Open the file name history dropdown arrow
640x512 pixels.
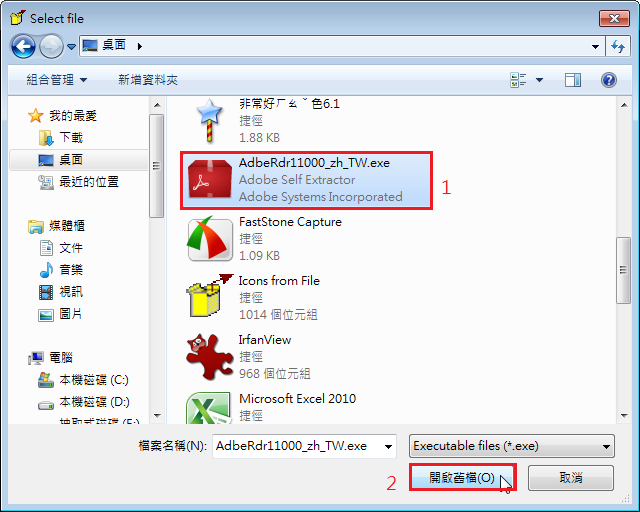tap(388, 446)
